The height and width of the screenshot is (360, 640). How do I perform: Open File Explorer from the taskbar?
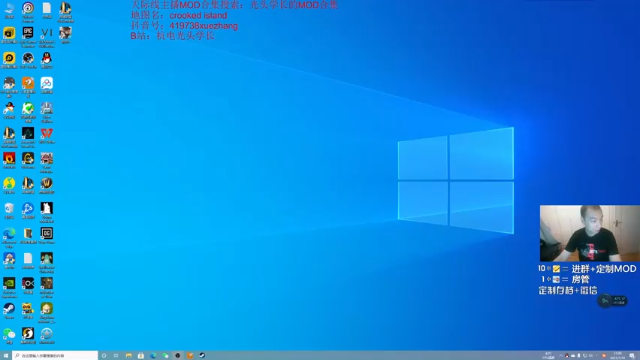click(129, 356)
